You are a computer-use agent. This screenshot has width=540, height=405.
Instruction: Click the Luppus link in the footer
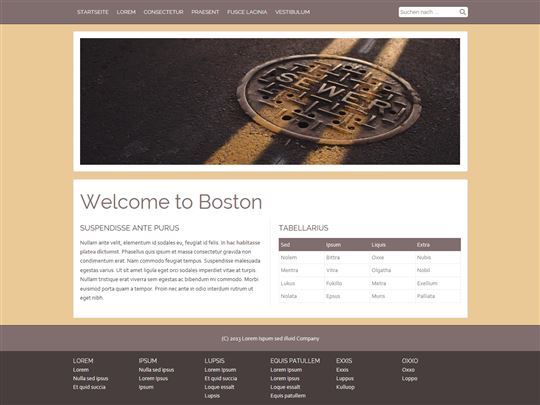345,378
